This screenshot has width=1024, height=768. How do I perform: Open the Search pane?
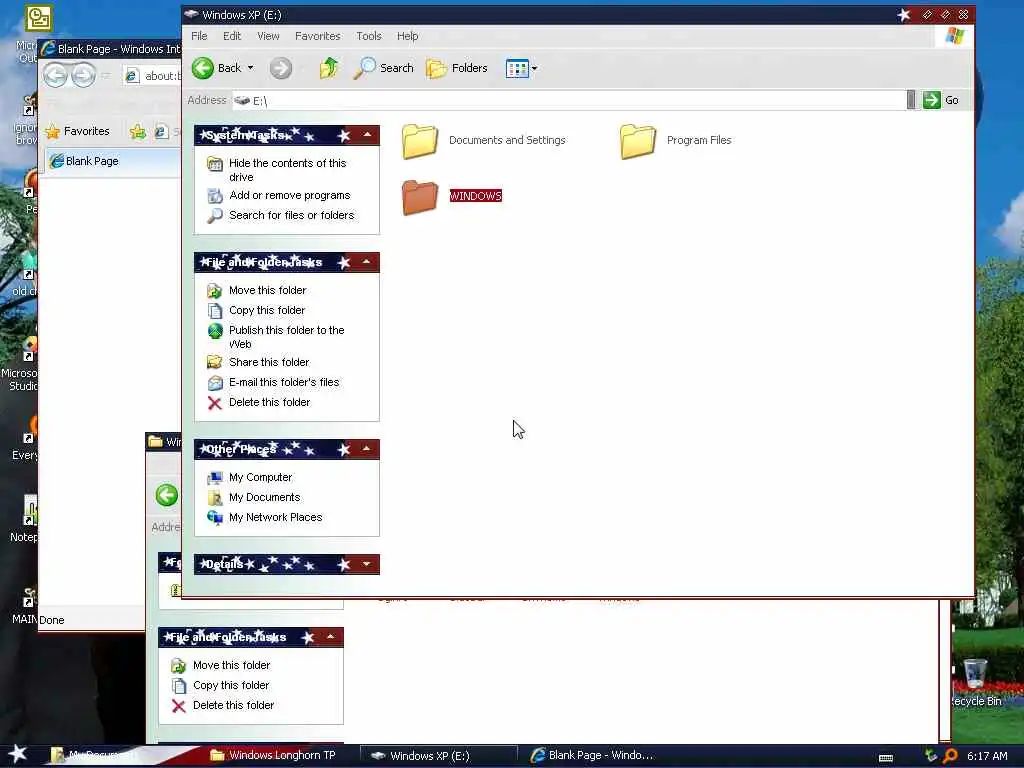coord(383,68)
